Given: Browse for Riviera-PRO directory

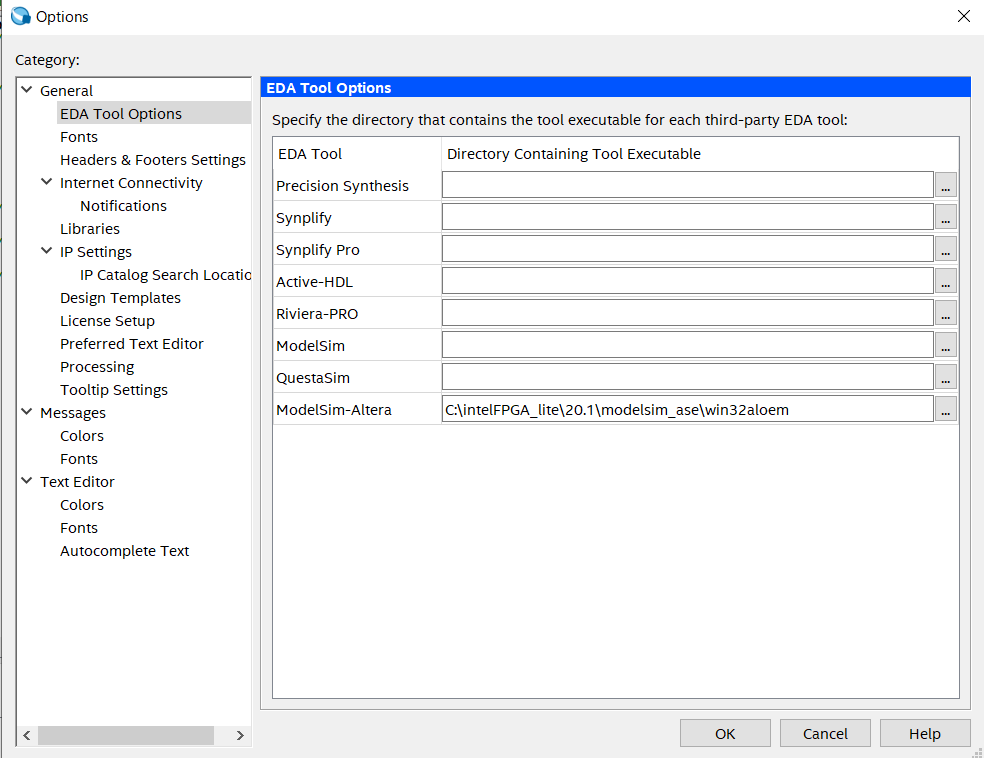Looking at the screenshot, I should [x=946, y=313].
